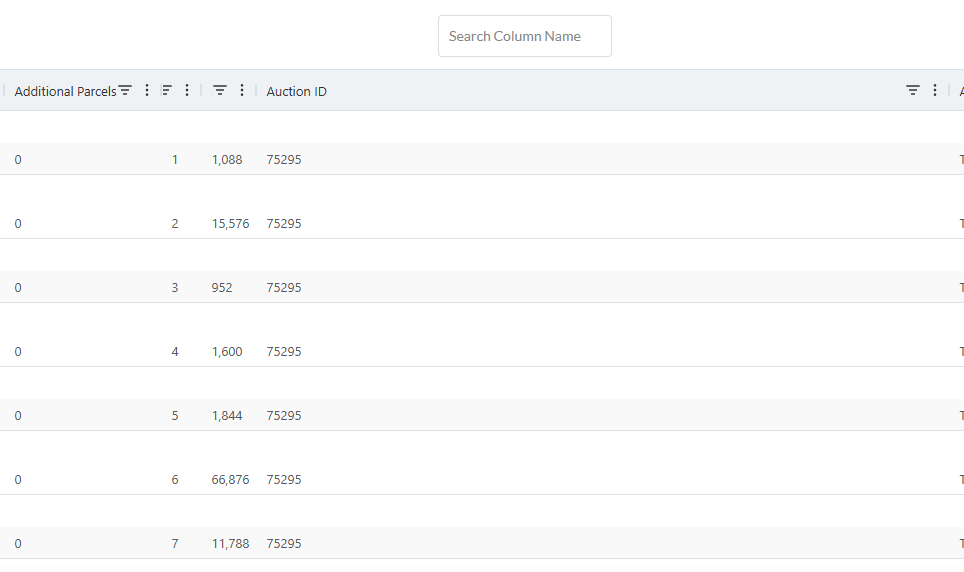Open the 0 link in row 7

pos(18,543)
